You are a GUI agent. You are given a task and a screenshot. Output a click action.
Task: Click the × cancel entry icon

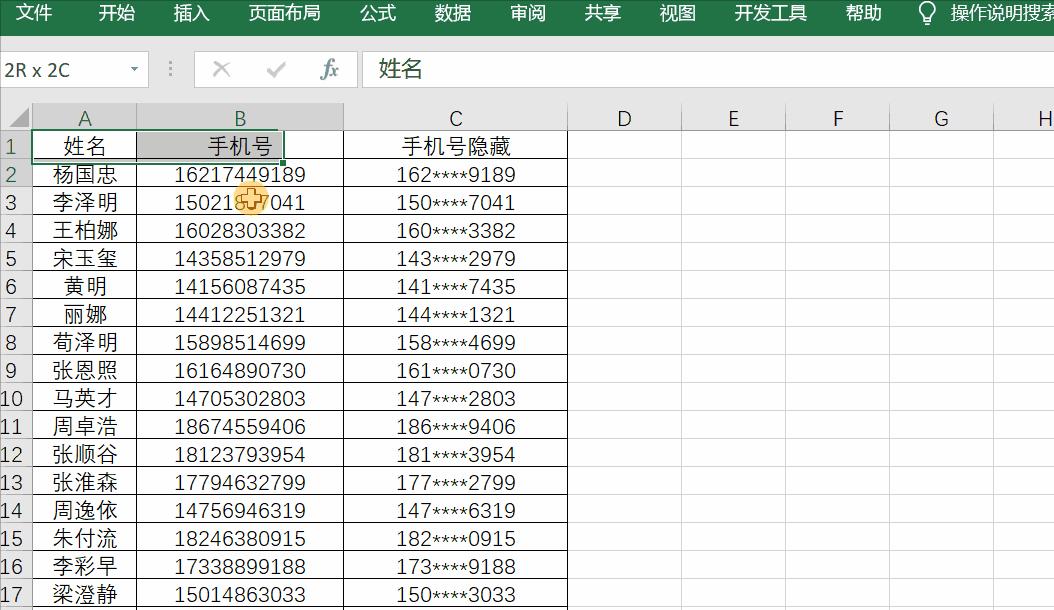[x=221, y=69]
